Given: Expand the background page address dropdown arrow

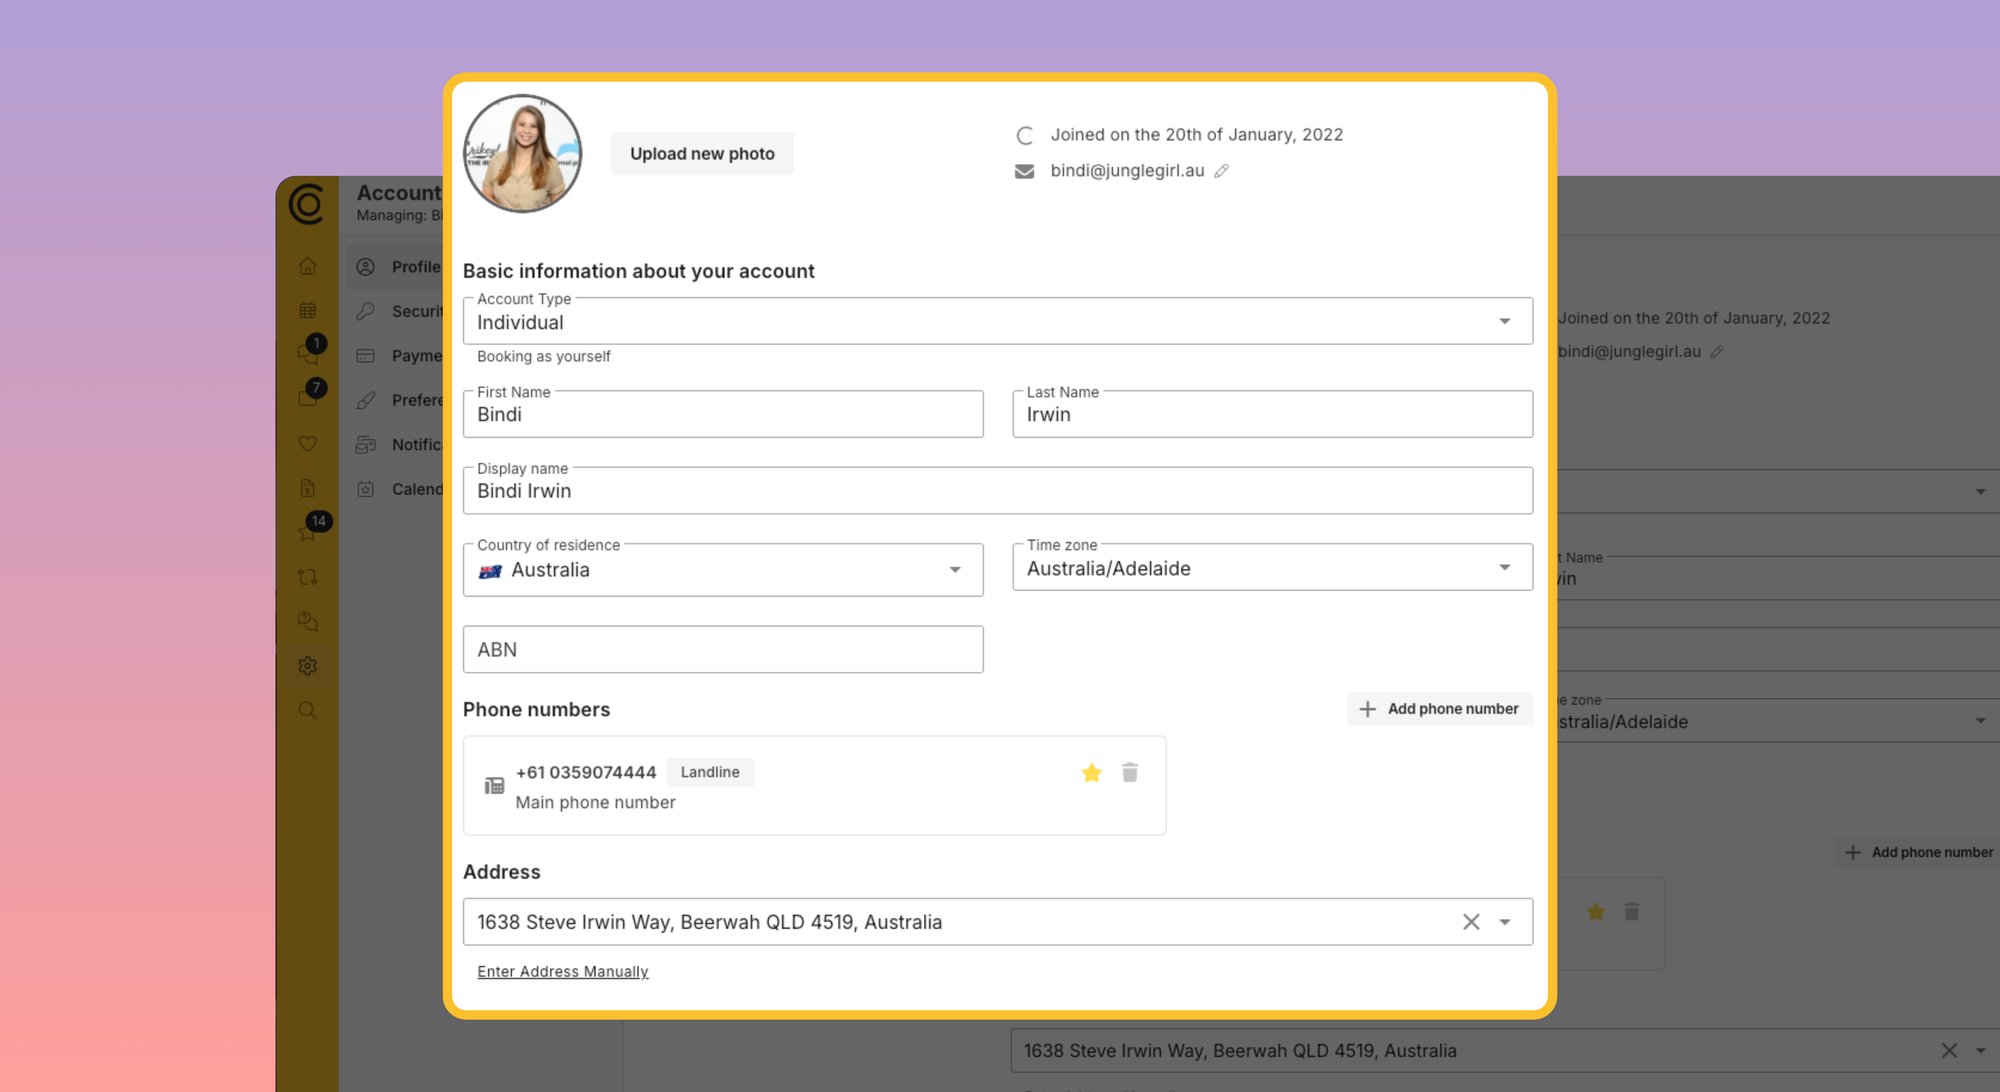Looking at the screenshot, I should click(x=1980, y=1051).
